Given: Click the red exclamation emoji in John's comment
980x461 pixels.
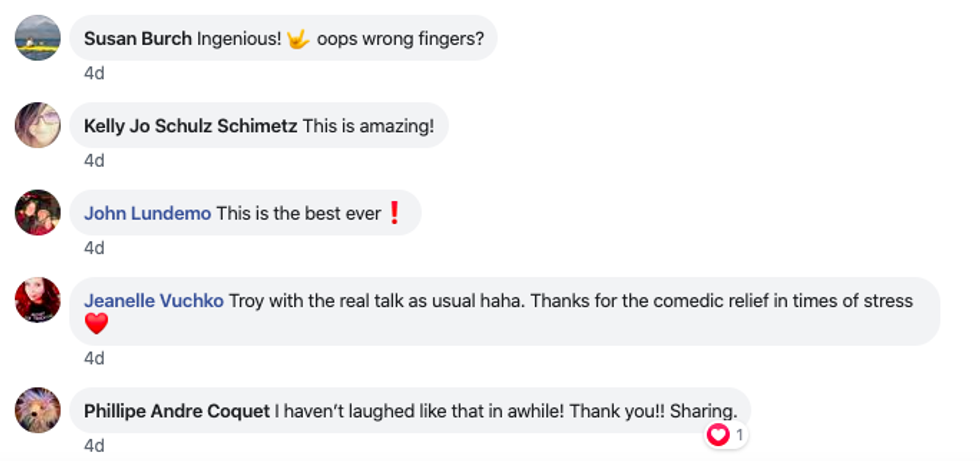Looking at the screenshot, I should click(394, 213).
